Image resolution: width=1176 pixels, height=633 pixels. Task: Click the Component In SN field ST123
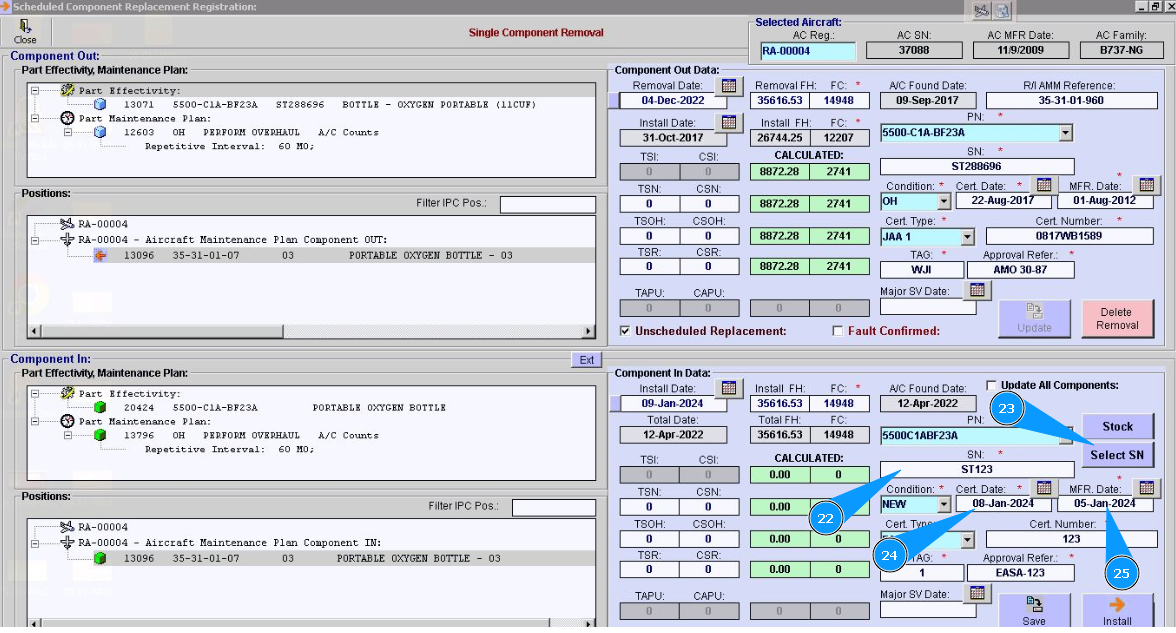(976, 471)
